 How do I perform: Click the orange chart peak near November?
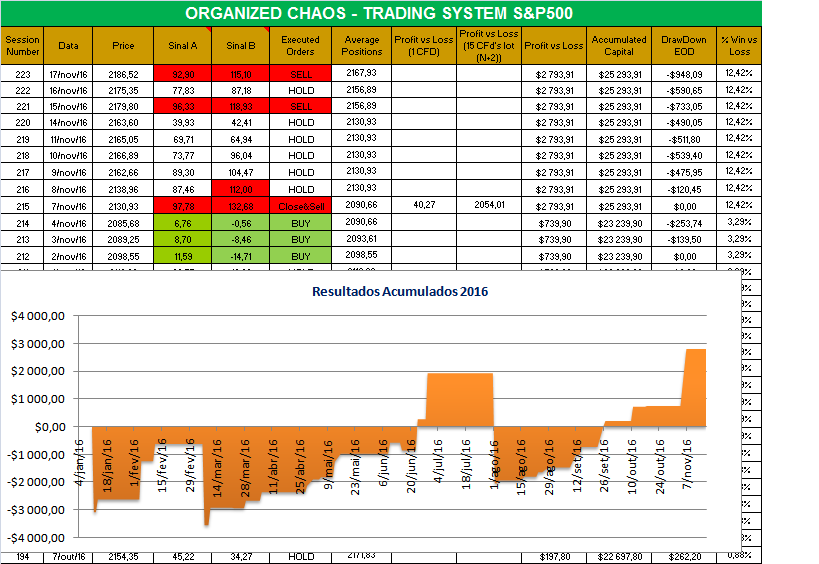pos(695,386)
